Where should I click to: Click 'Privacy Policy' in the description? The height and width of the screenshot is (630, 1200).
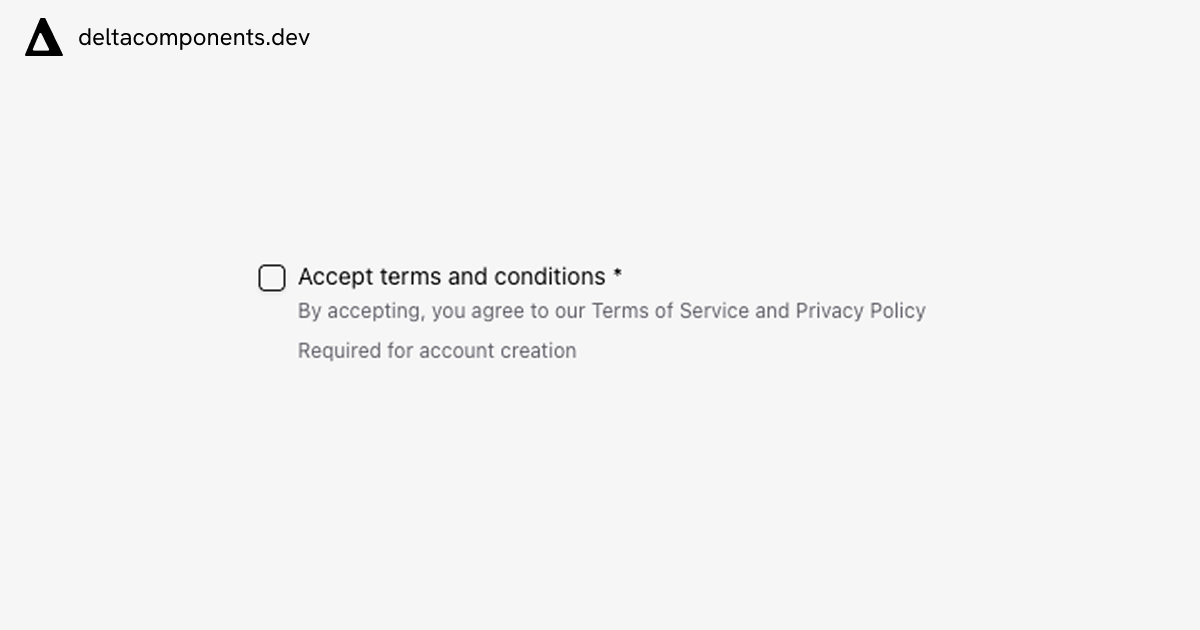[x=860, y=311]
